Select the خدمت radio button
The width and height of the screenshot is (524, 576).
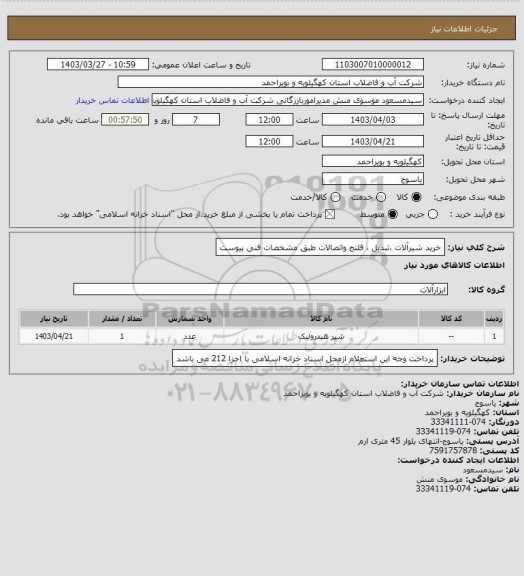tap(381, 197)
